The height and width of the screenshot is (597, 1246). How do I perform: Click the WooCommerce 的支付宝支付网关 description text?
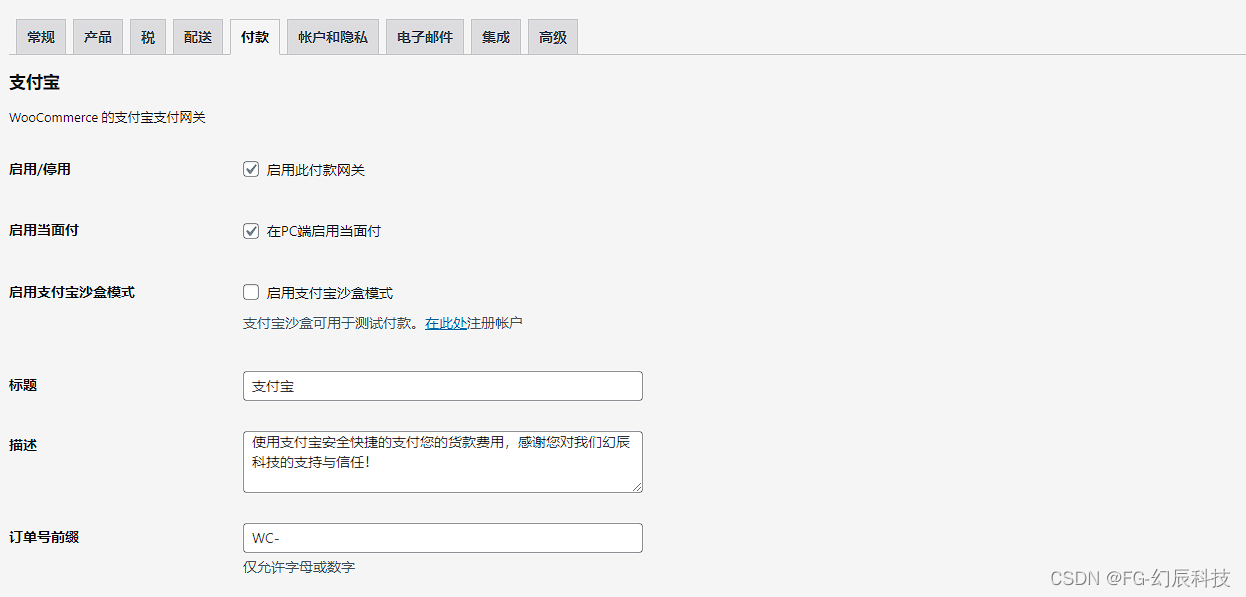108,117
